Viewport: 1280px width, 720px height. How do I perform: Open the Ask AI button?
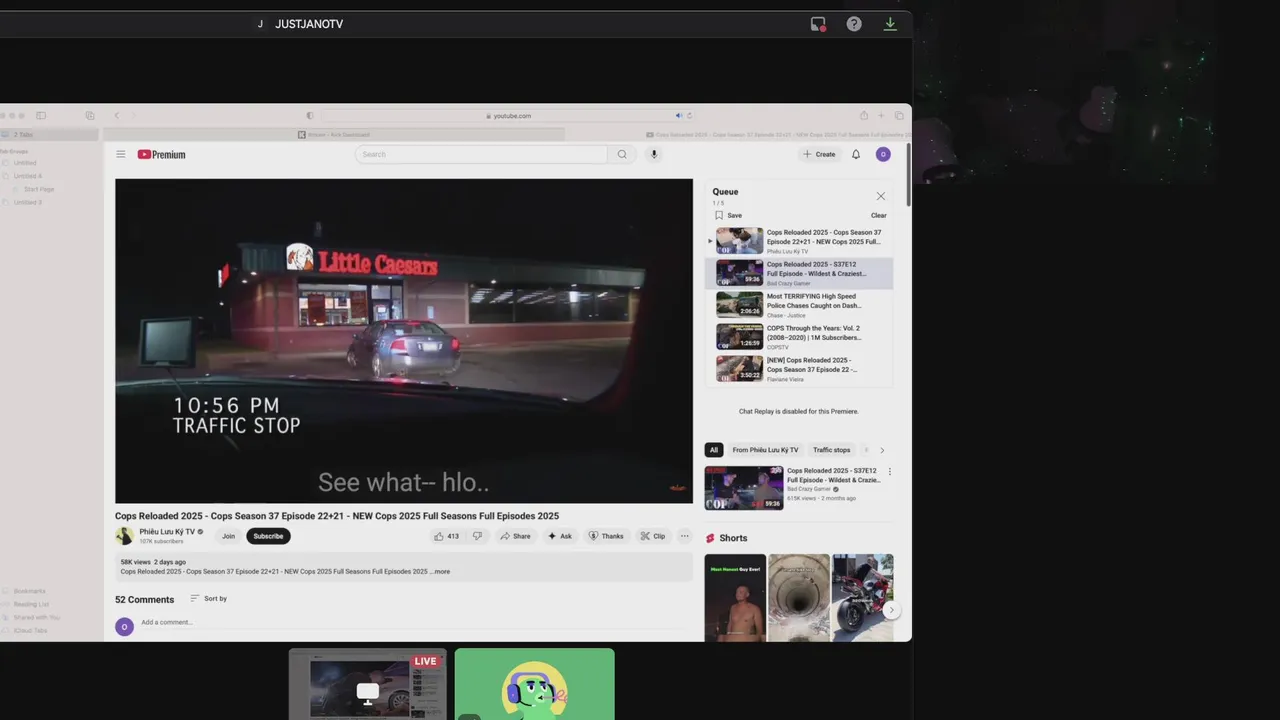(x=559, y=536)
